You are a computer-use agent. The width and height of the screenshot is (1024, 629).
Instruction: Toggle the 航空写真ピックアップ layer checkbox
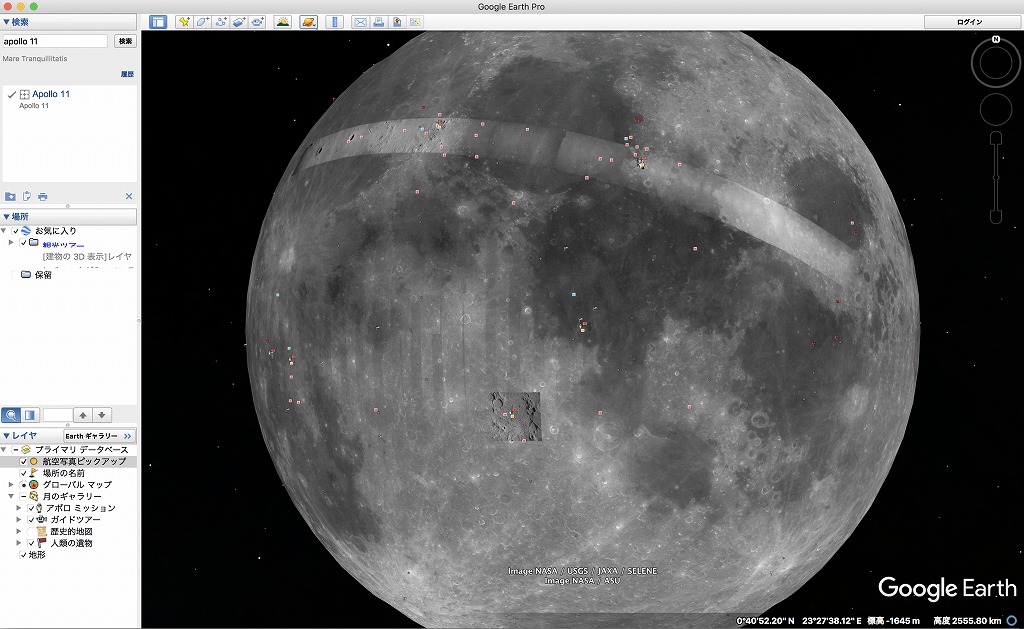pyautogui.click(x=24, y=461)
